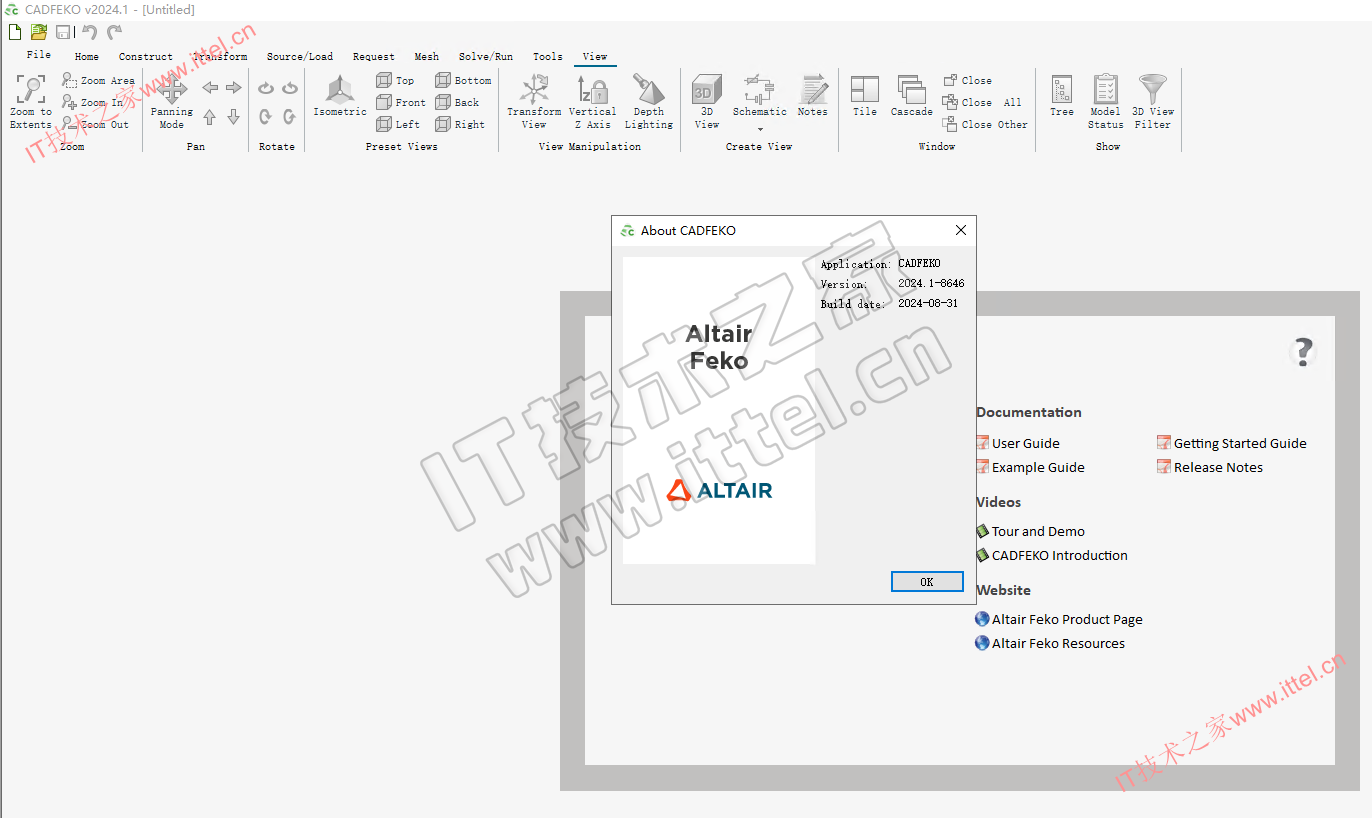Switch to the Home ribbon tab
Image resolution: width=1372 pixels, height=818 pixels.
tap(87, 57)
